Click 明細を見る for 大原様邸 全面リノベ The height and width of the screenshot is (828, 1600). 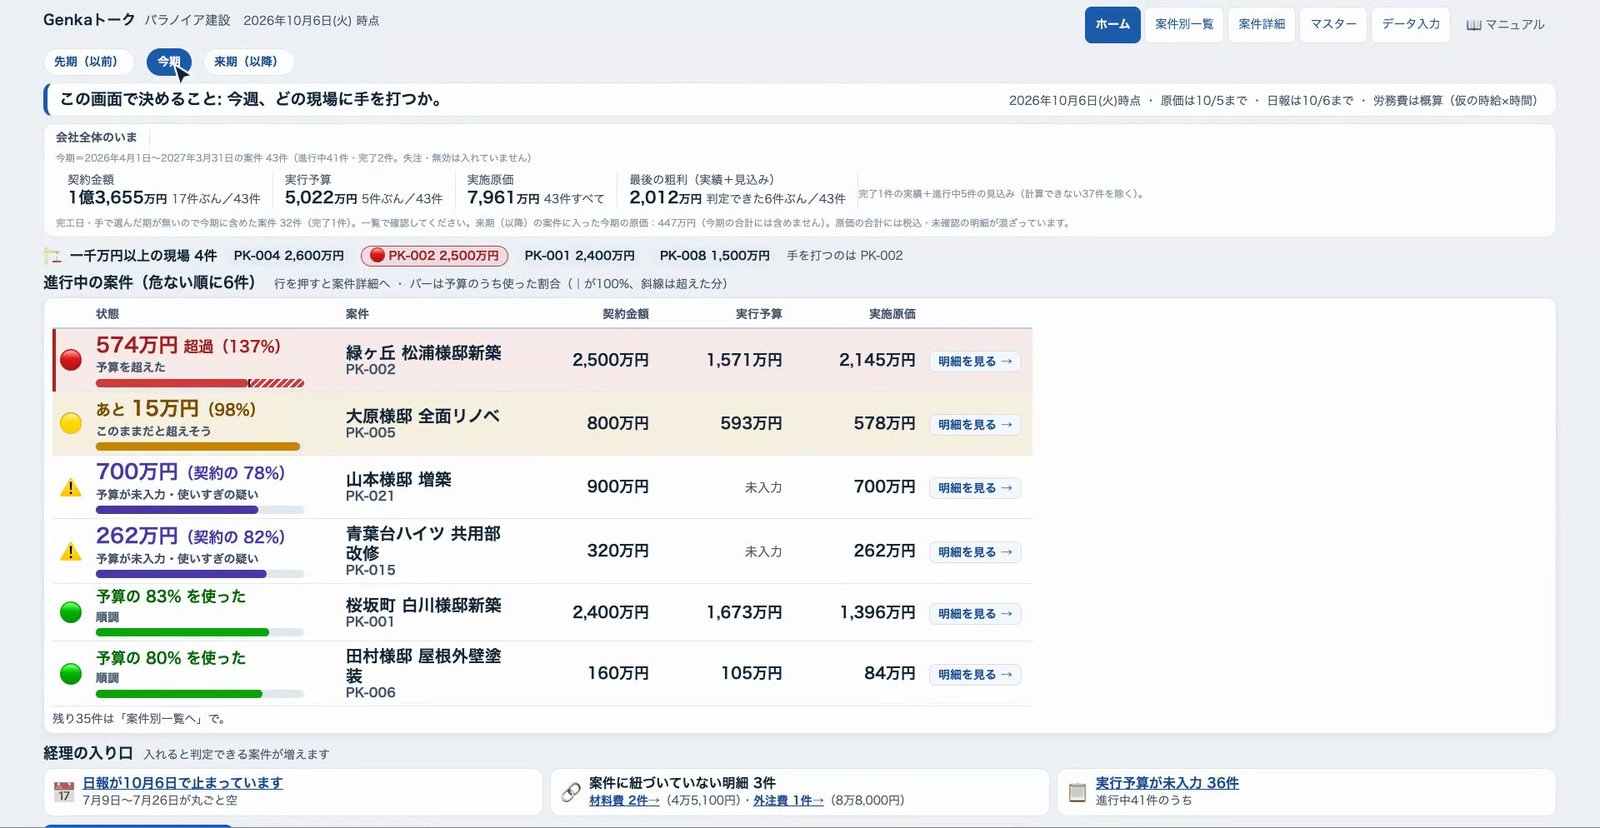pos(975,425)
